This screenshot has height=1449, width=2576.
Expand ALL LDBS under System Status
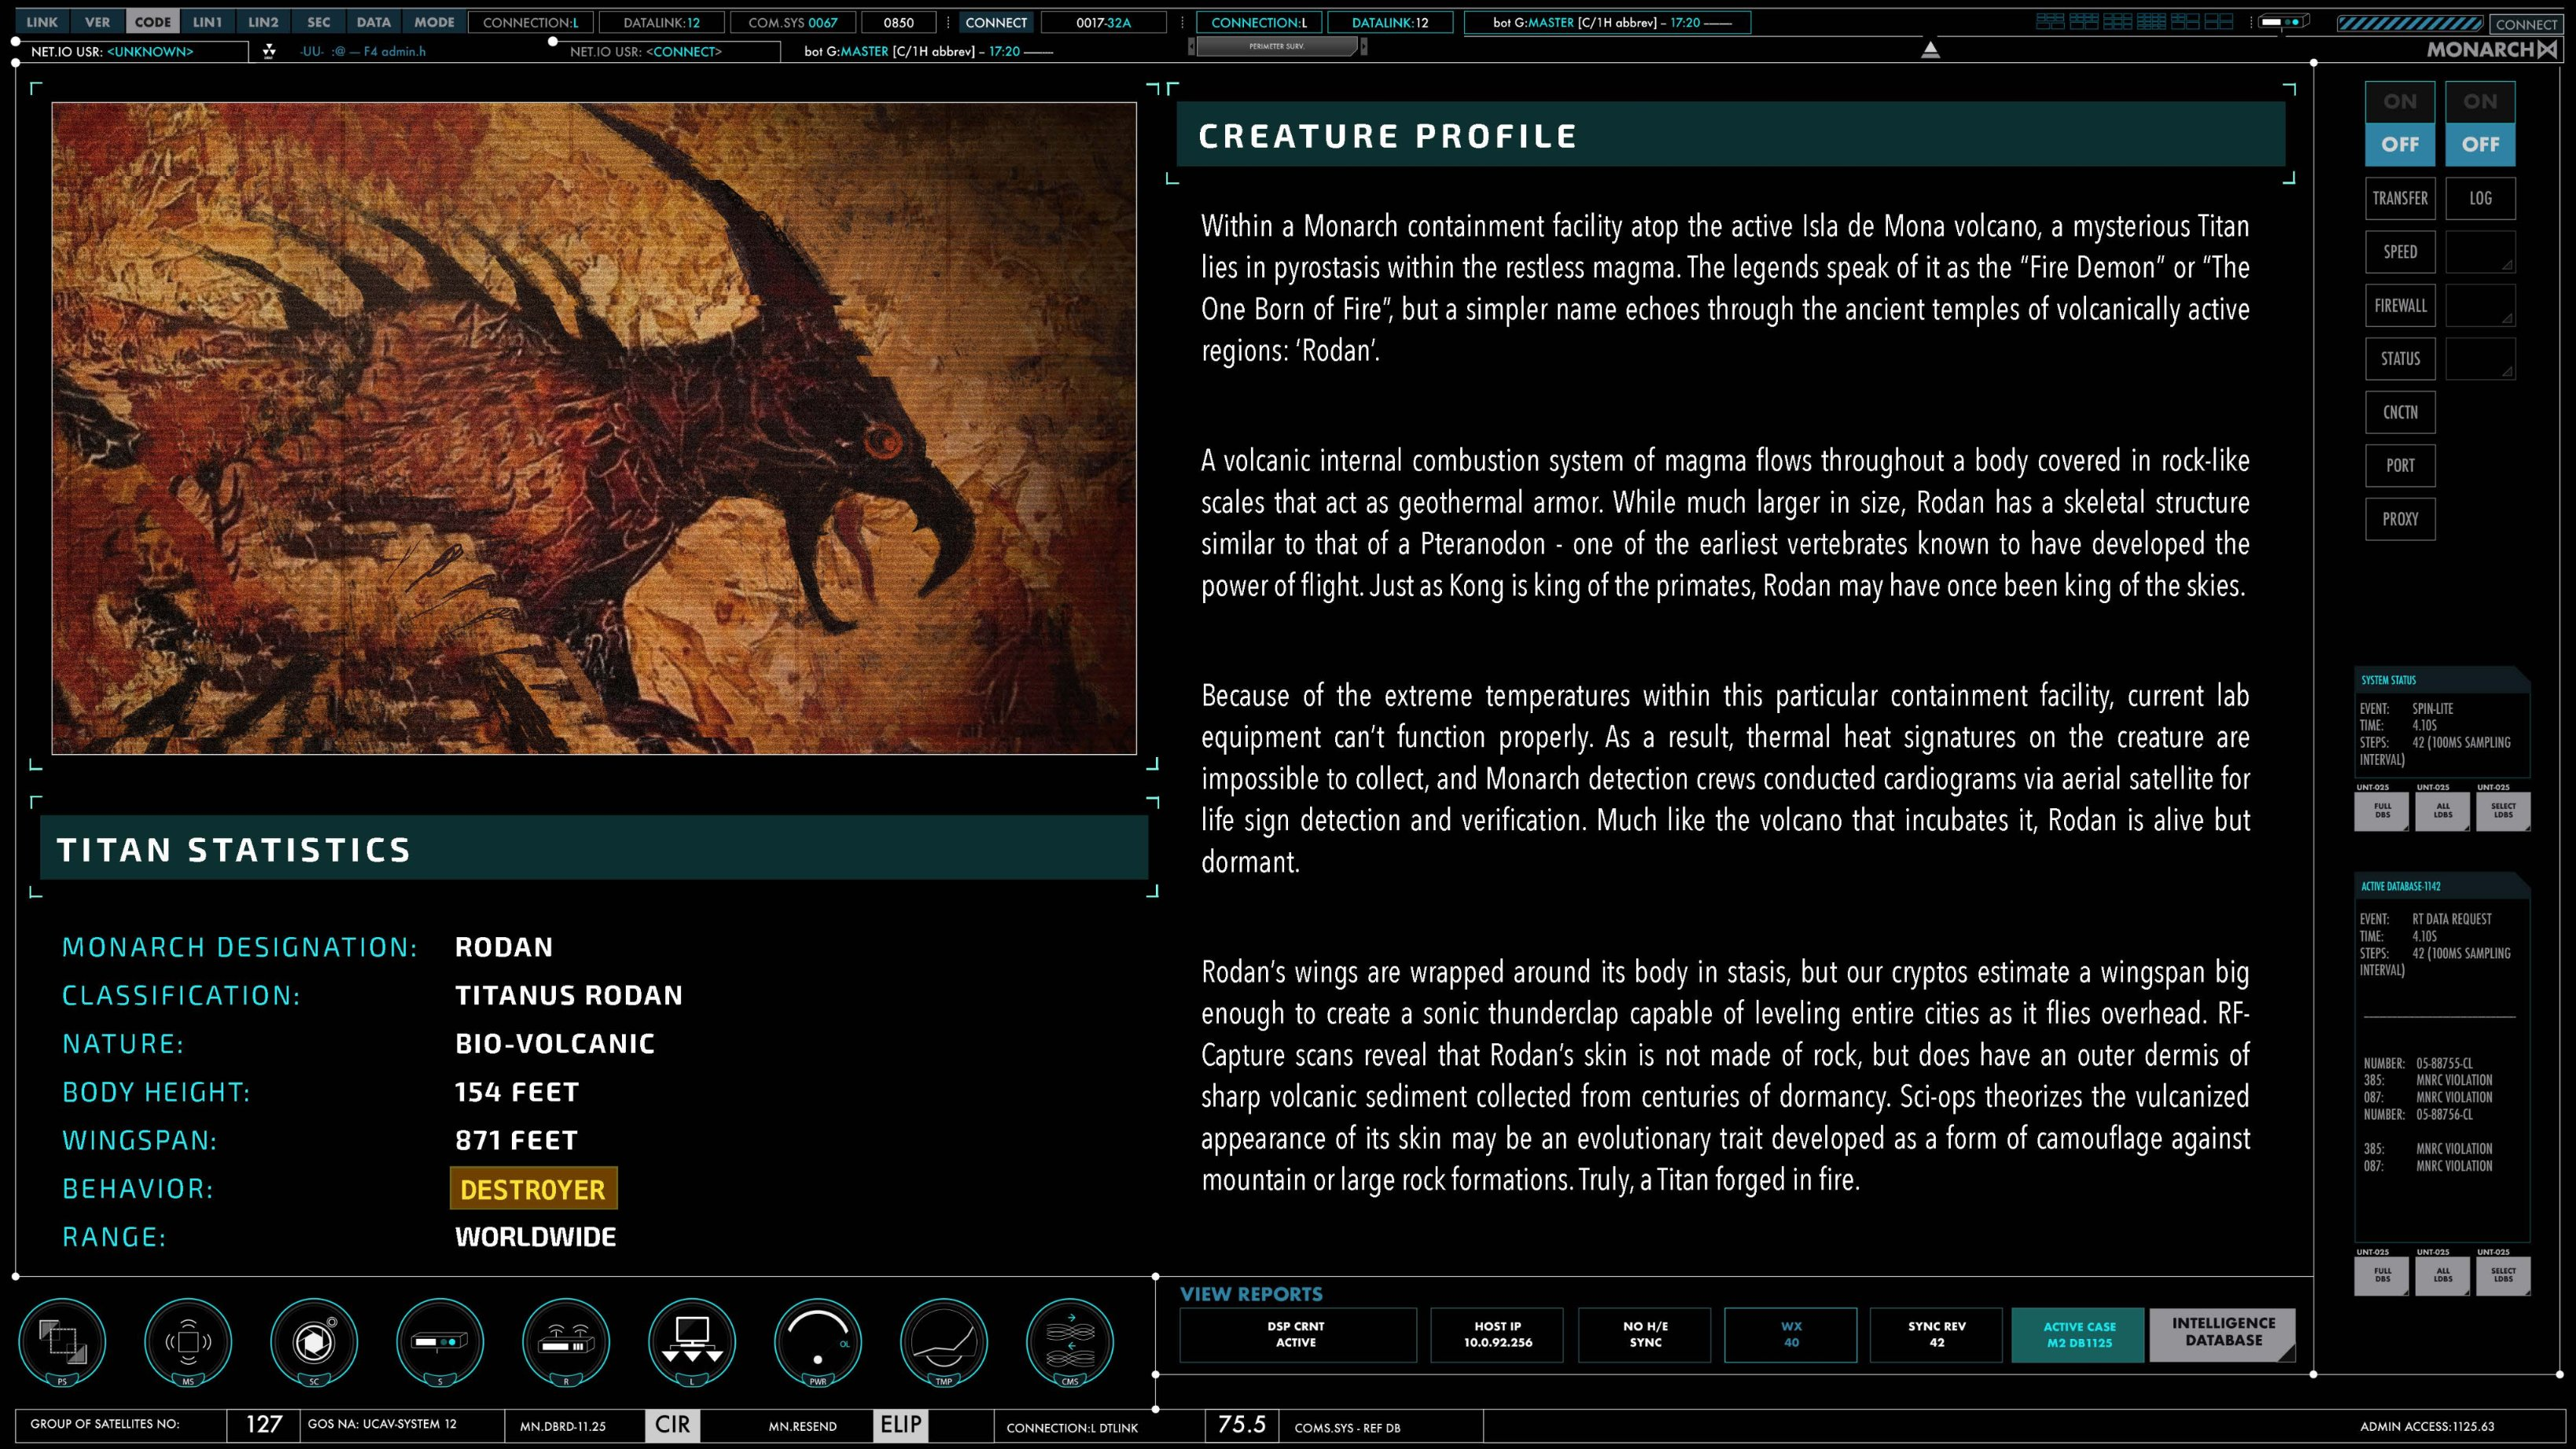coord(2443,811)
